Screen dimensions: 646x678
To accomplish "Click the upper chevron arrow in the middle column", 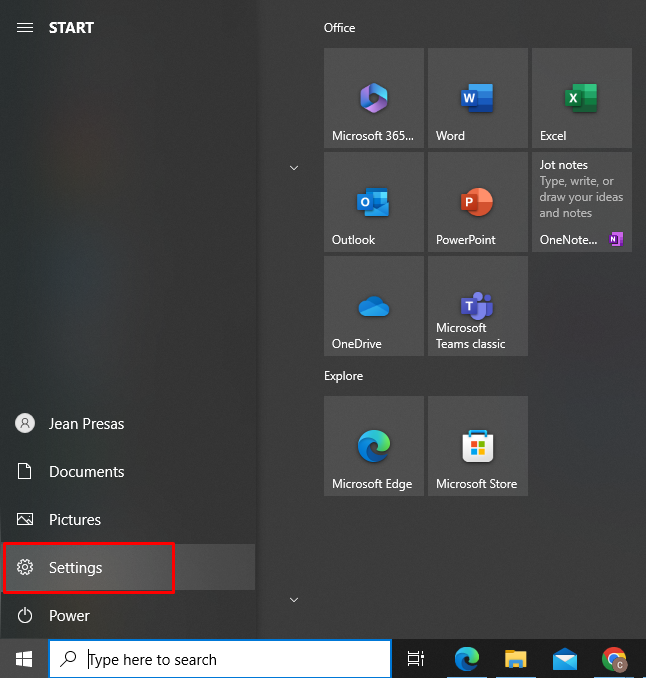I will tap(294, 168).
